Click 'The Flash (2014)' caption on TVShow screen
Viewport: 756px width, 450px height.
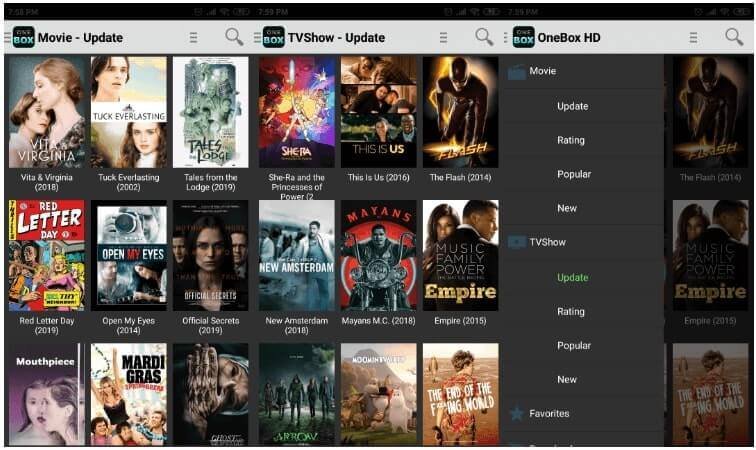(460, 177)
